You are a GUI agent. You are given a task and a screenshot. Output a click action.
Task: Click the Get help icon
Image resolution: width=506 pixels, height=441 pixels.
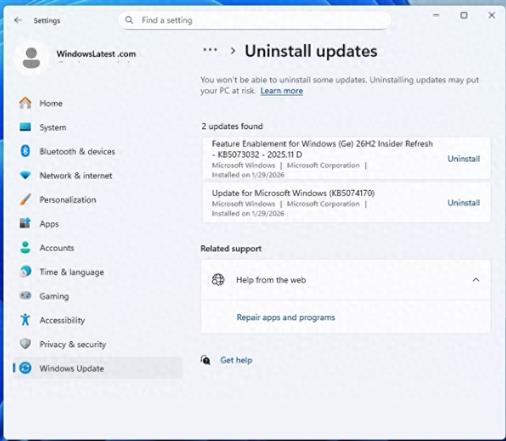[206, 360]
